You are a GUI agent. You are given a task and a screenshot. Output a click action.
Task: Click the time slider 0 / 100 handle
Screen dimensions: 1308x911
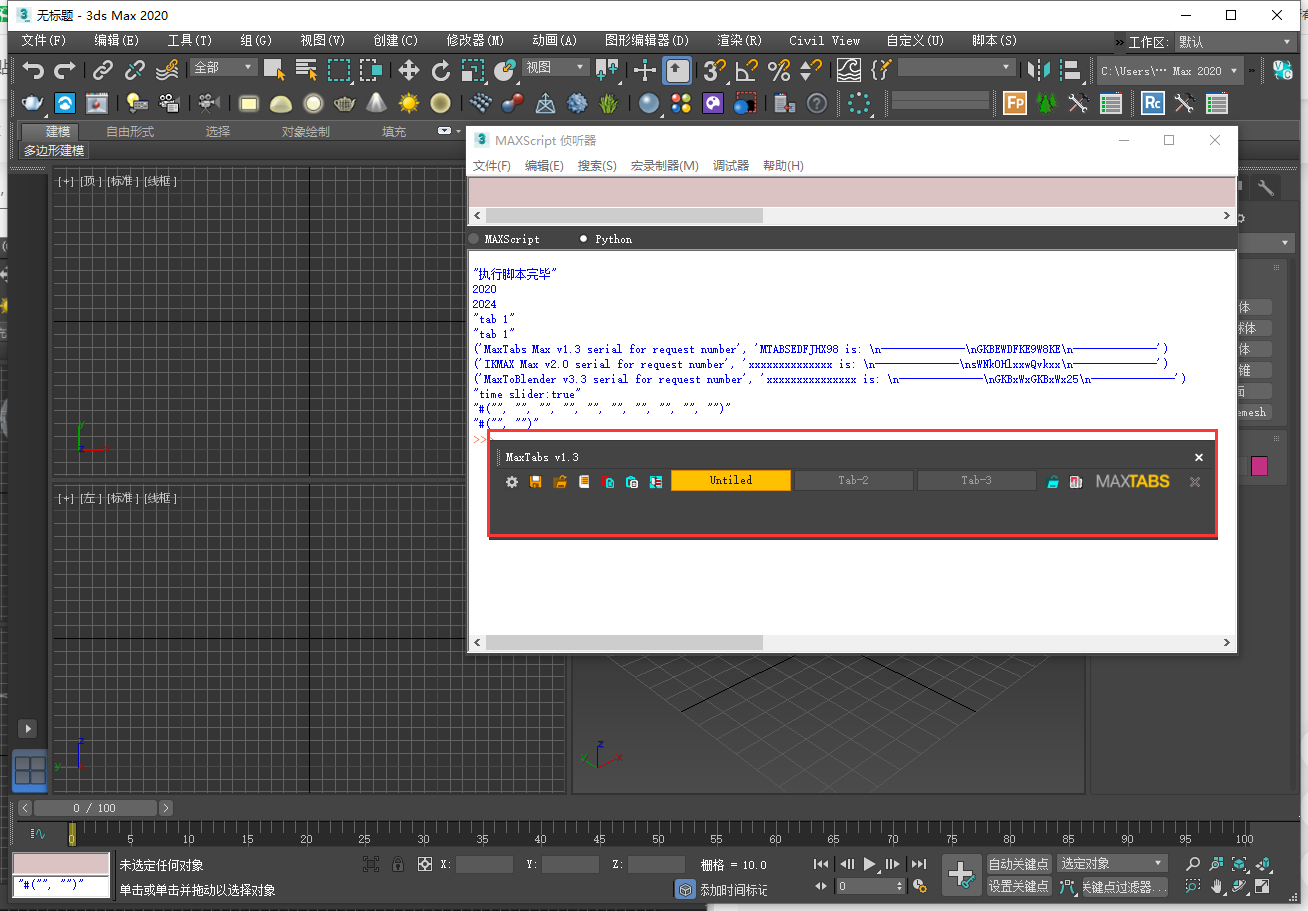point(95,808)
